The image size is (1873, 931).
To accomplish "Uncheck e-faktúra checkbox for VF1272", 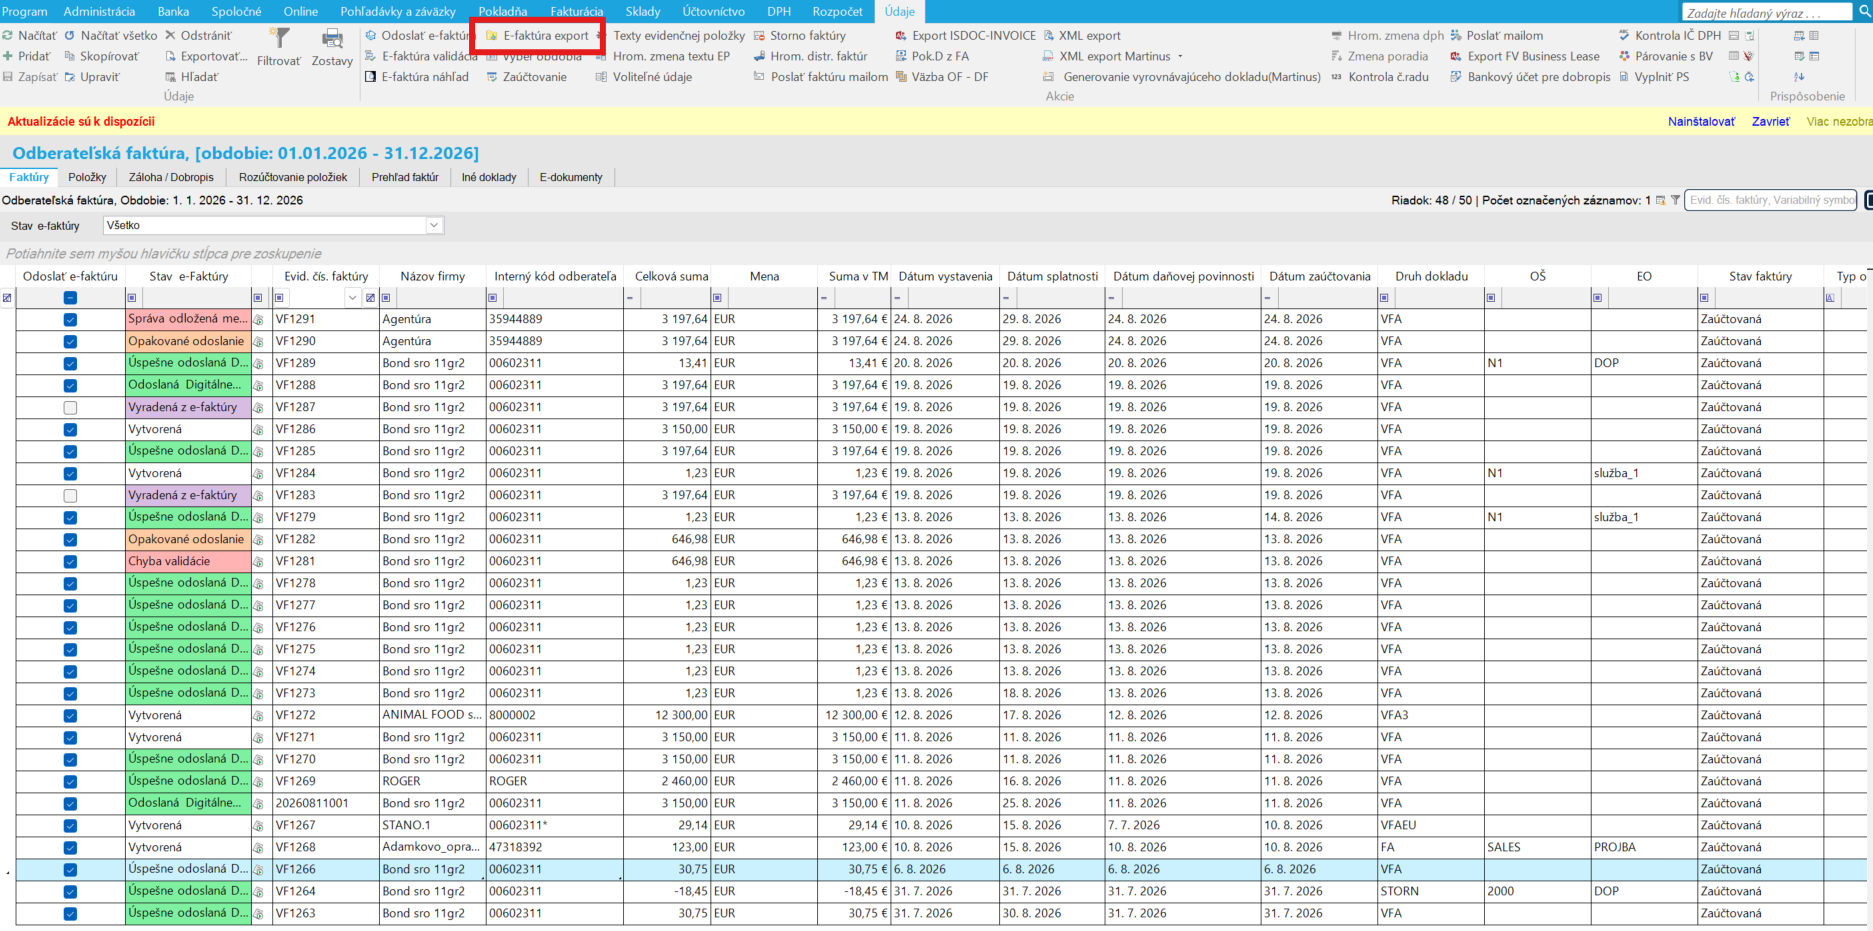I will (x=70, y=716).
